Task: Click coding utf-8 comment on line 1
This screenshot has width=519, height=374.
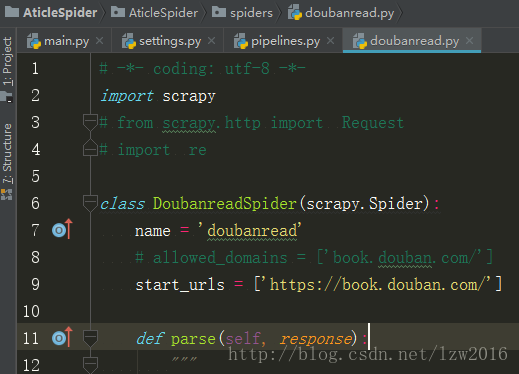Action: coord(202,69)
